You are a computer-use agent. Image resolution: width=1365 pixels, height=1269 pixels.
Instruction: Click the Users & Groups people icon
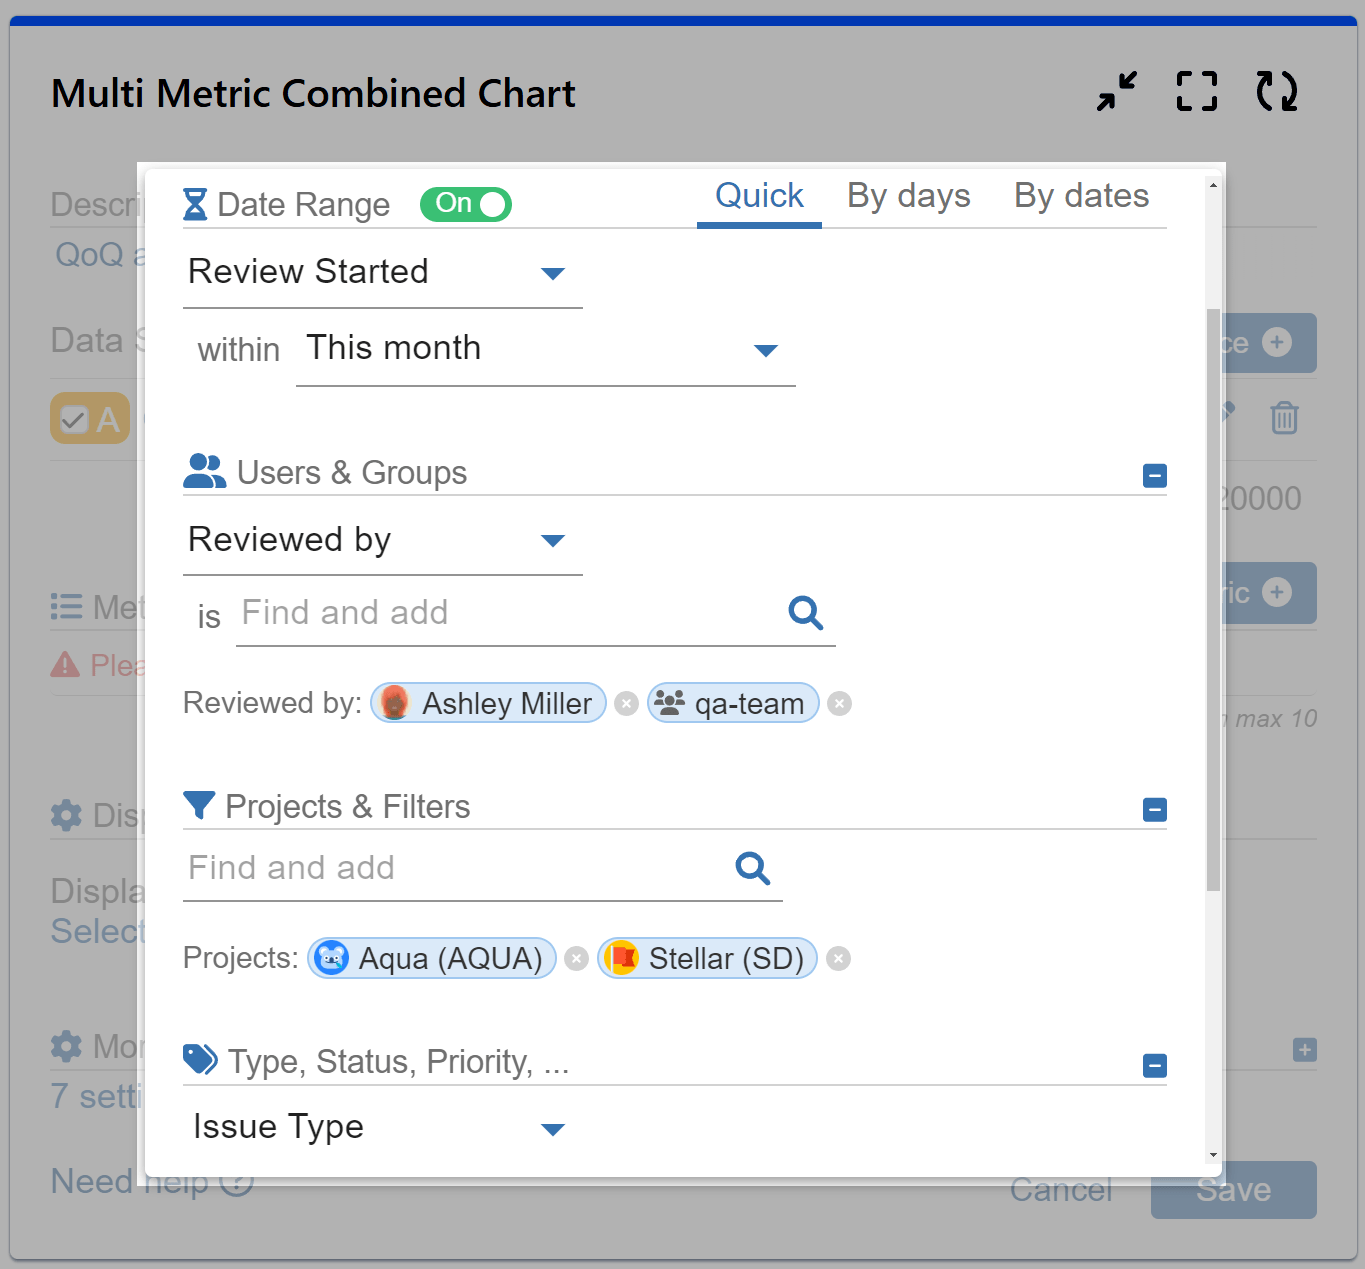(203, 471)
